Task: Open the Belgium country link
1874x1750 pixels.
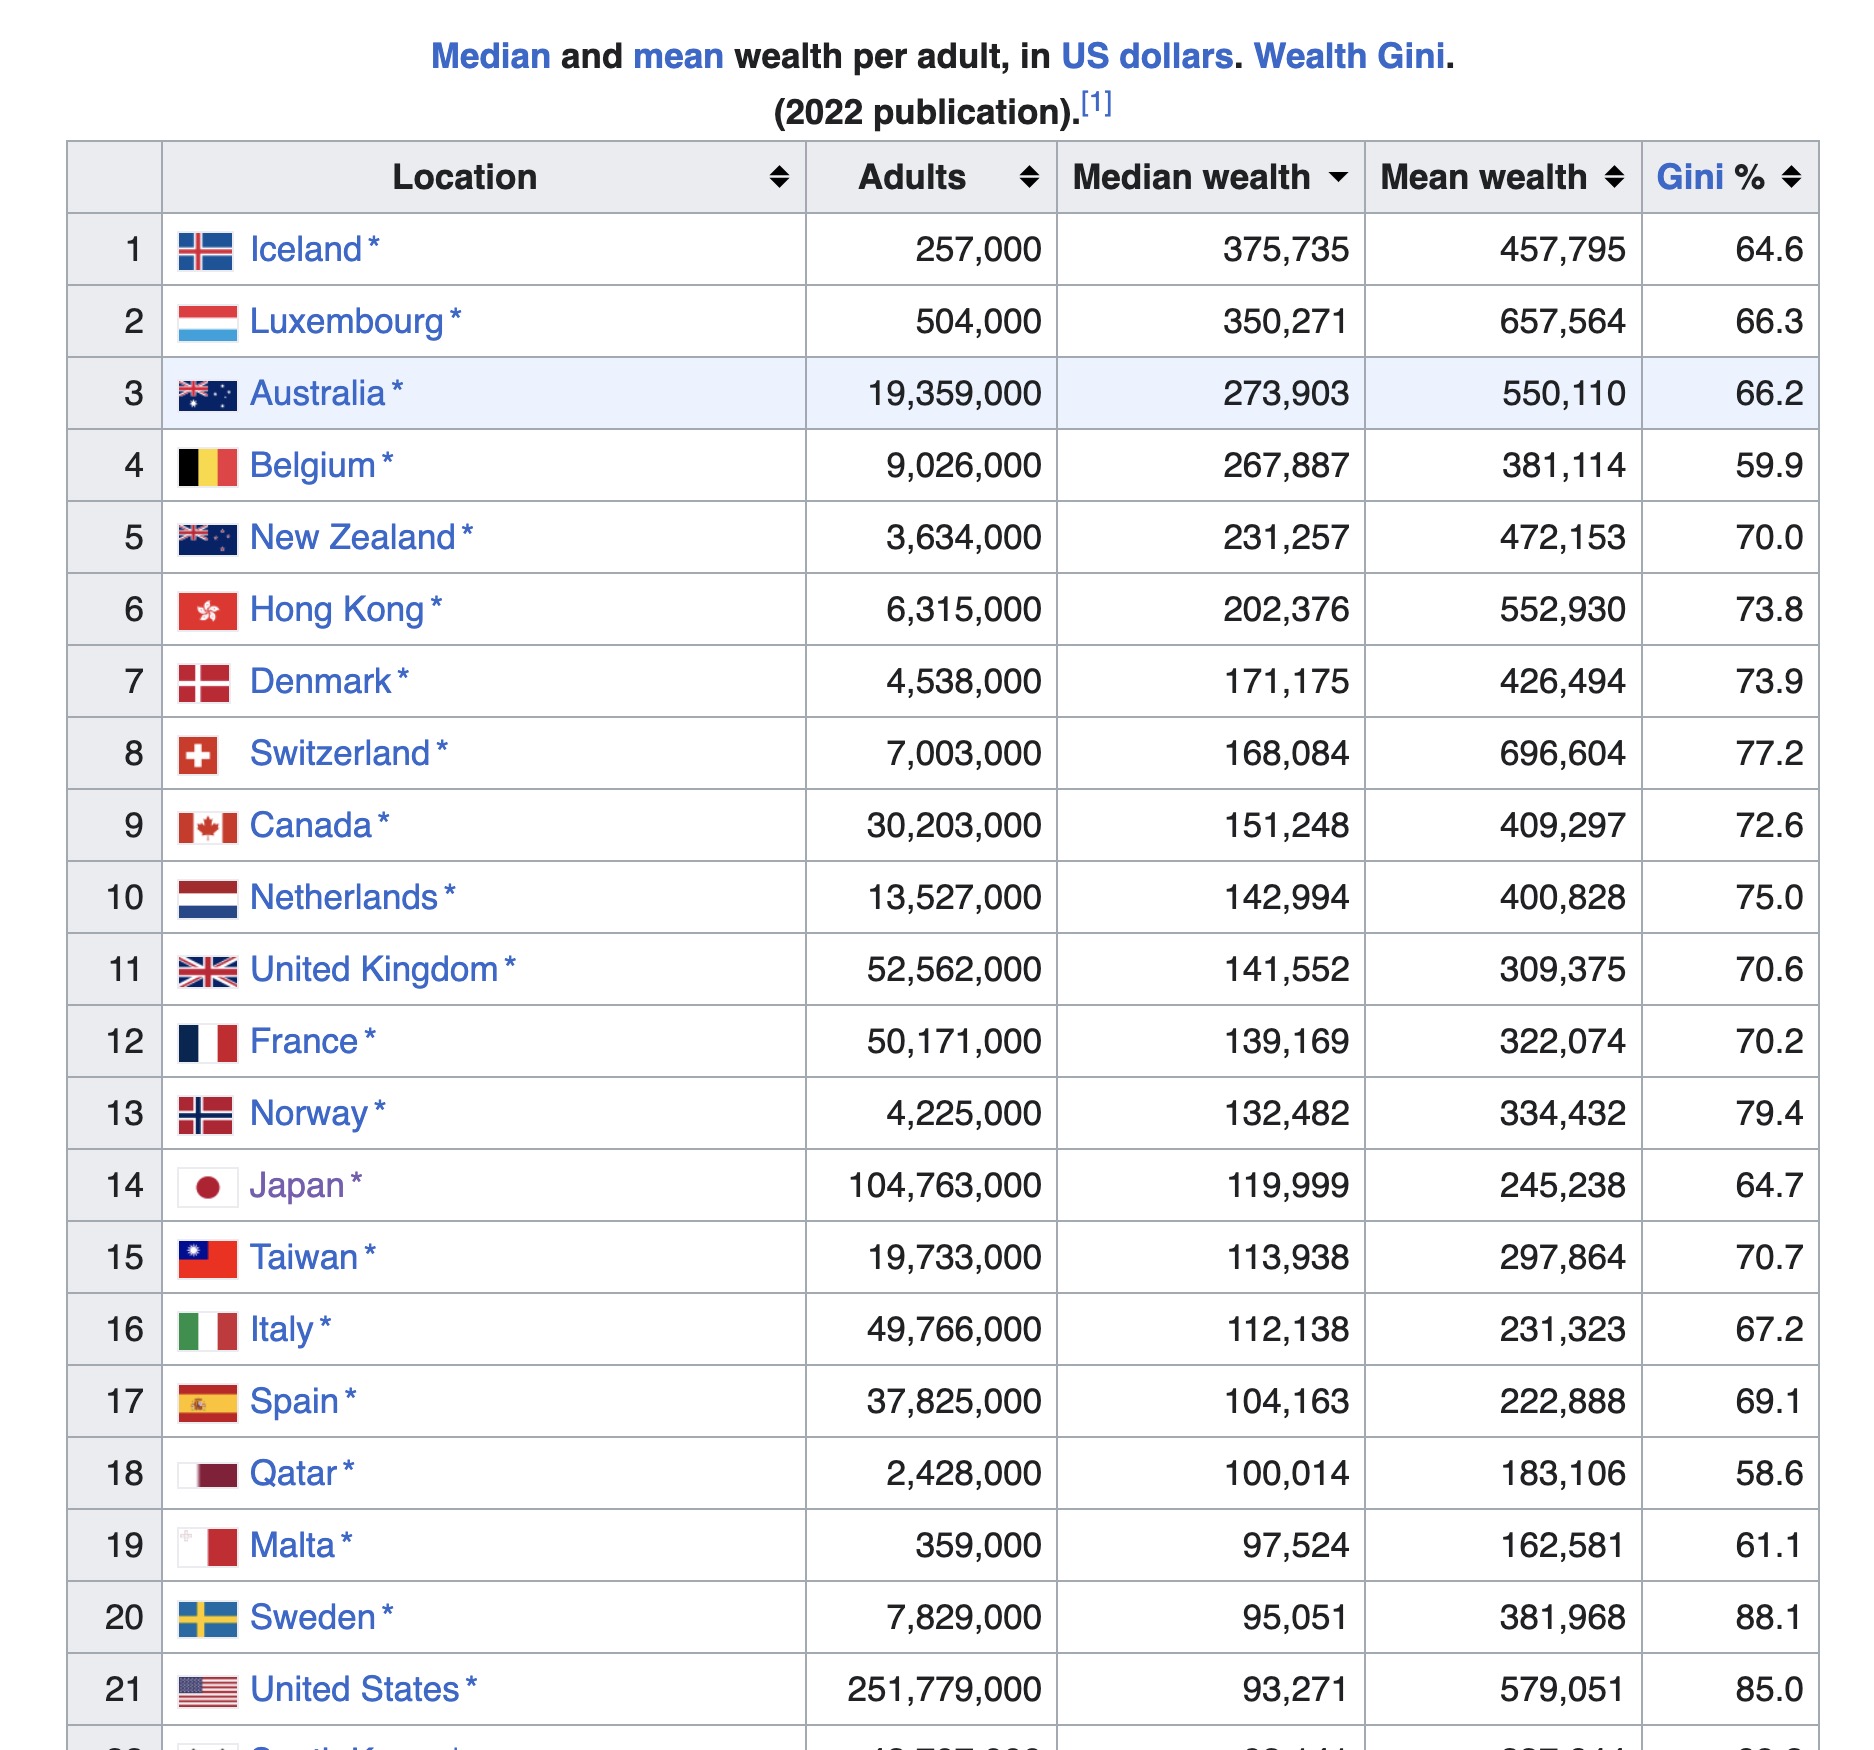Action: click(312, 465)
